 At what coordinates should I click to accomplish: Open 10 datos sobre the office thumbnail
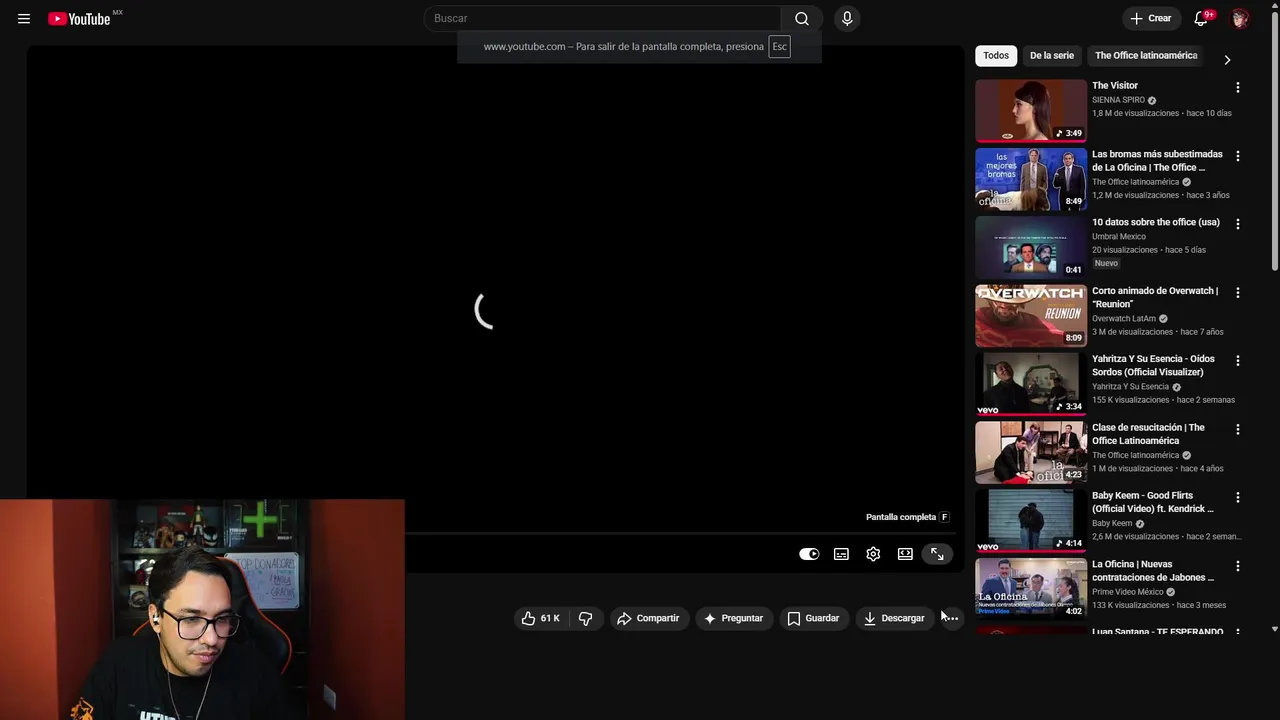(x=1031, y=247)
